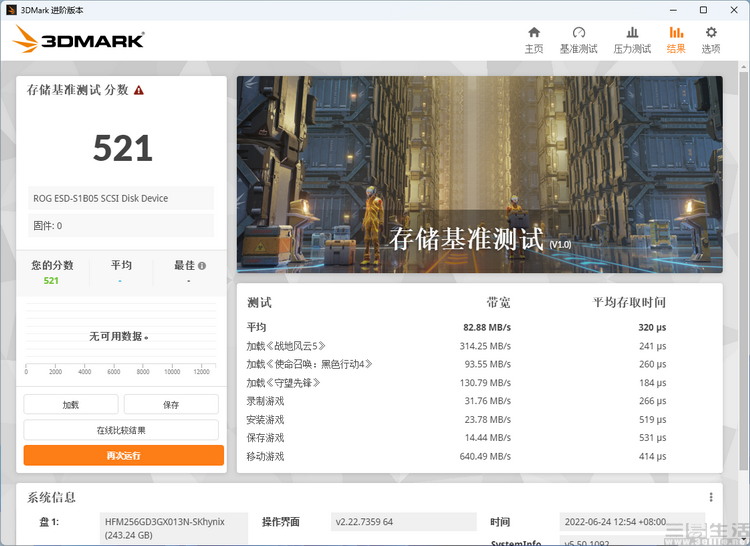Click the 314.25 MB/s bandwidth value
The width and height of the screenshot is (750, 546).
[485, 346]
